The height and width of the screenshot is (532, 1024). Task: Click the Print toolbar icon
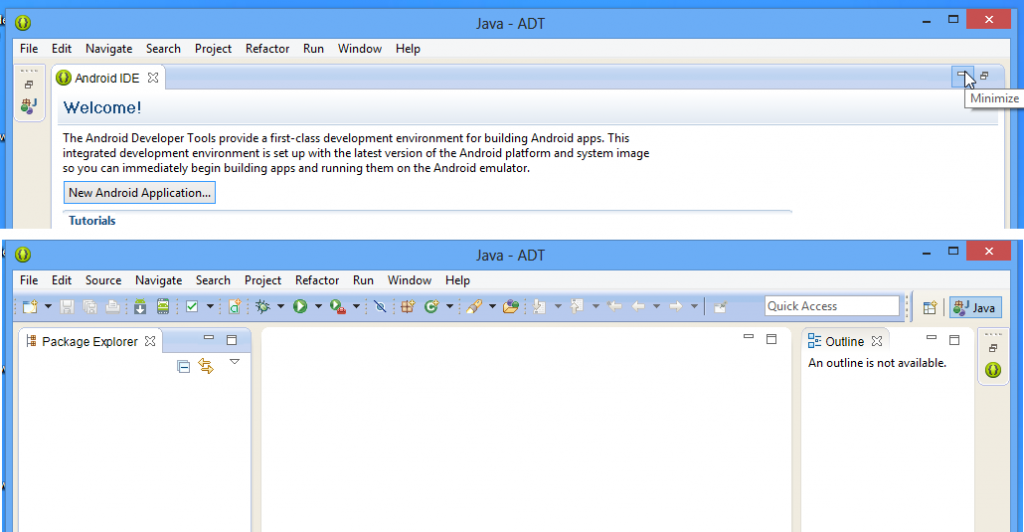coord(113,307)
